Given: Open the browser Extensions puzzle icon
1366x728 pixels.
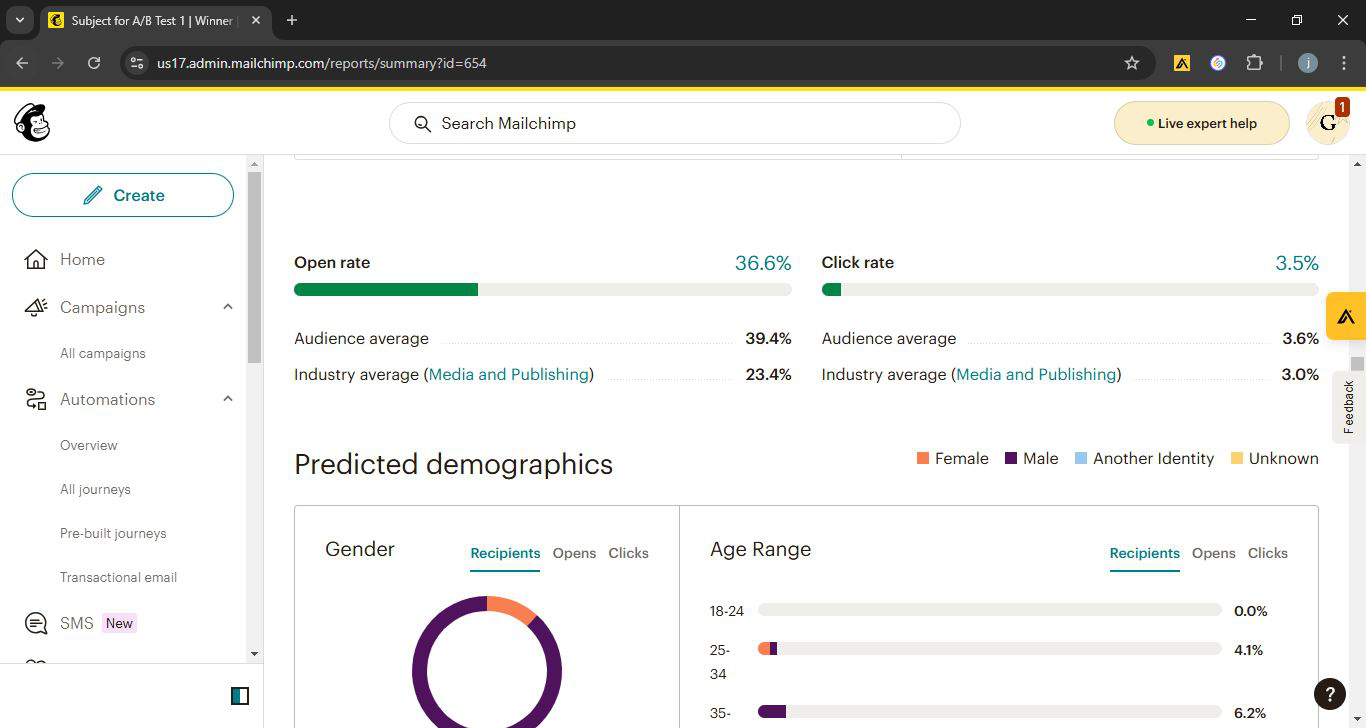Looking at the screenshot, I should [1254, 63].
